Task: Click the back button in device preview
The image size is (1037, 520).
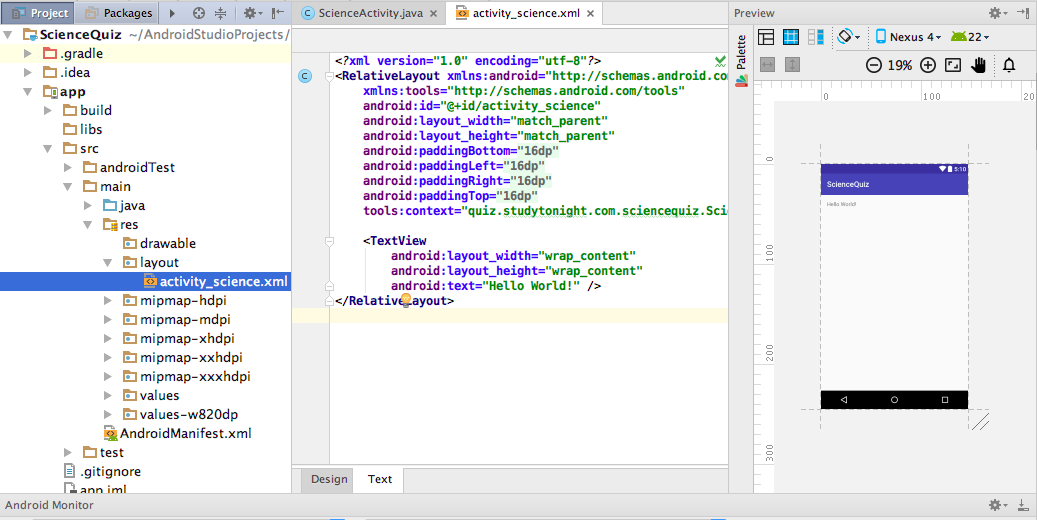Action: (844, 400)
